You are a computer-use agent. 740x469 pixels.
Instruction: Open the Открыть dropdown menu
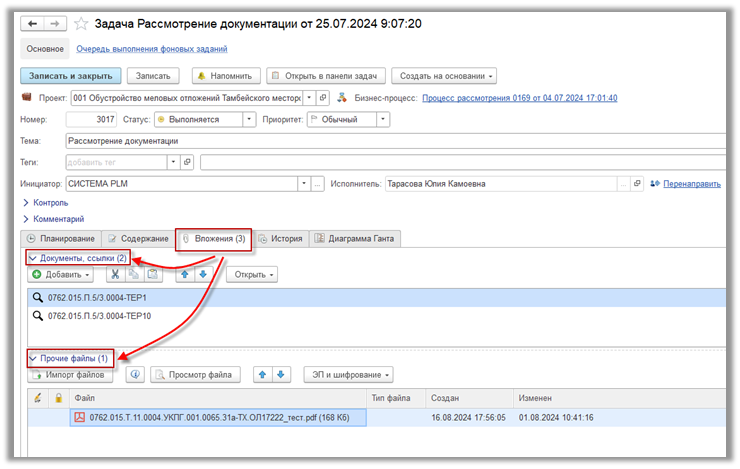pyautogui.click(x=252, y=274)
